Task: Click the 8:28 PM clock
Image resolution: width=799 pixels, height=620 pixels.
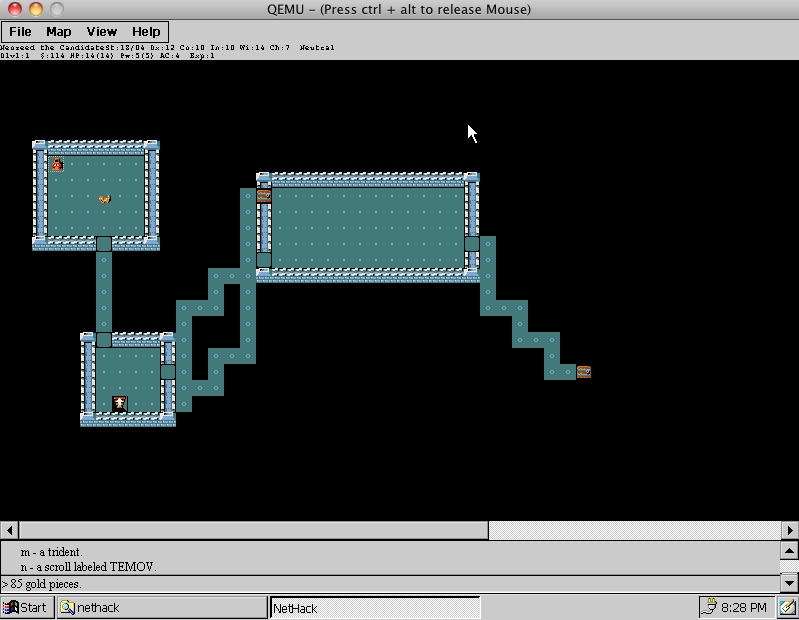Action: click(744, 607)
